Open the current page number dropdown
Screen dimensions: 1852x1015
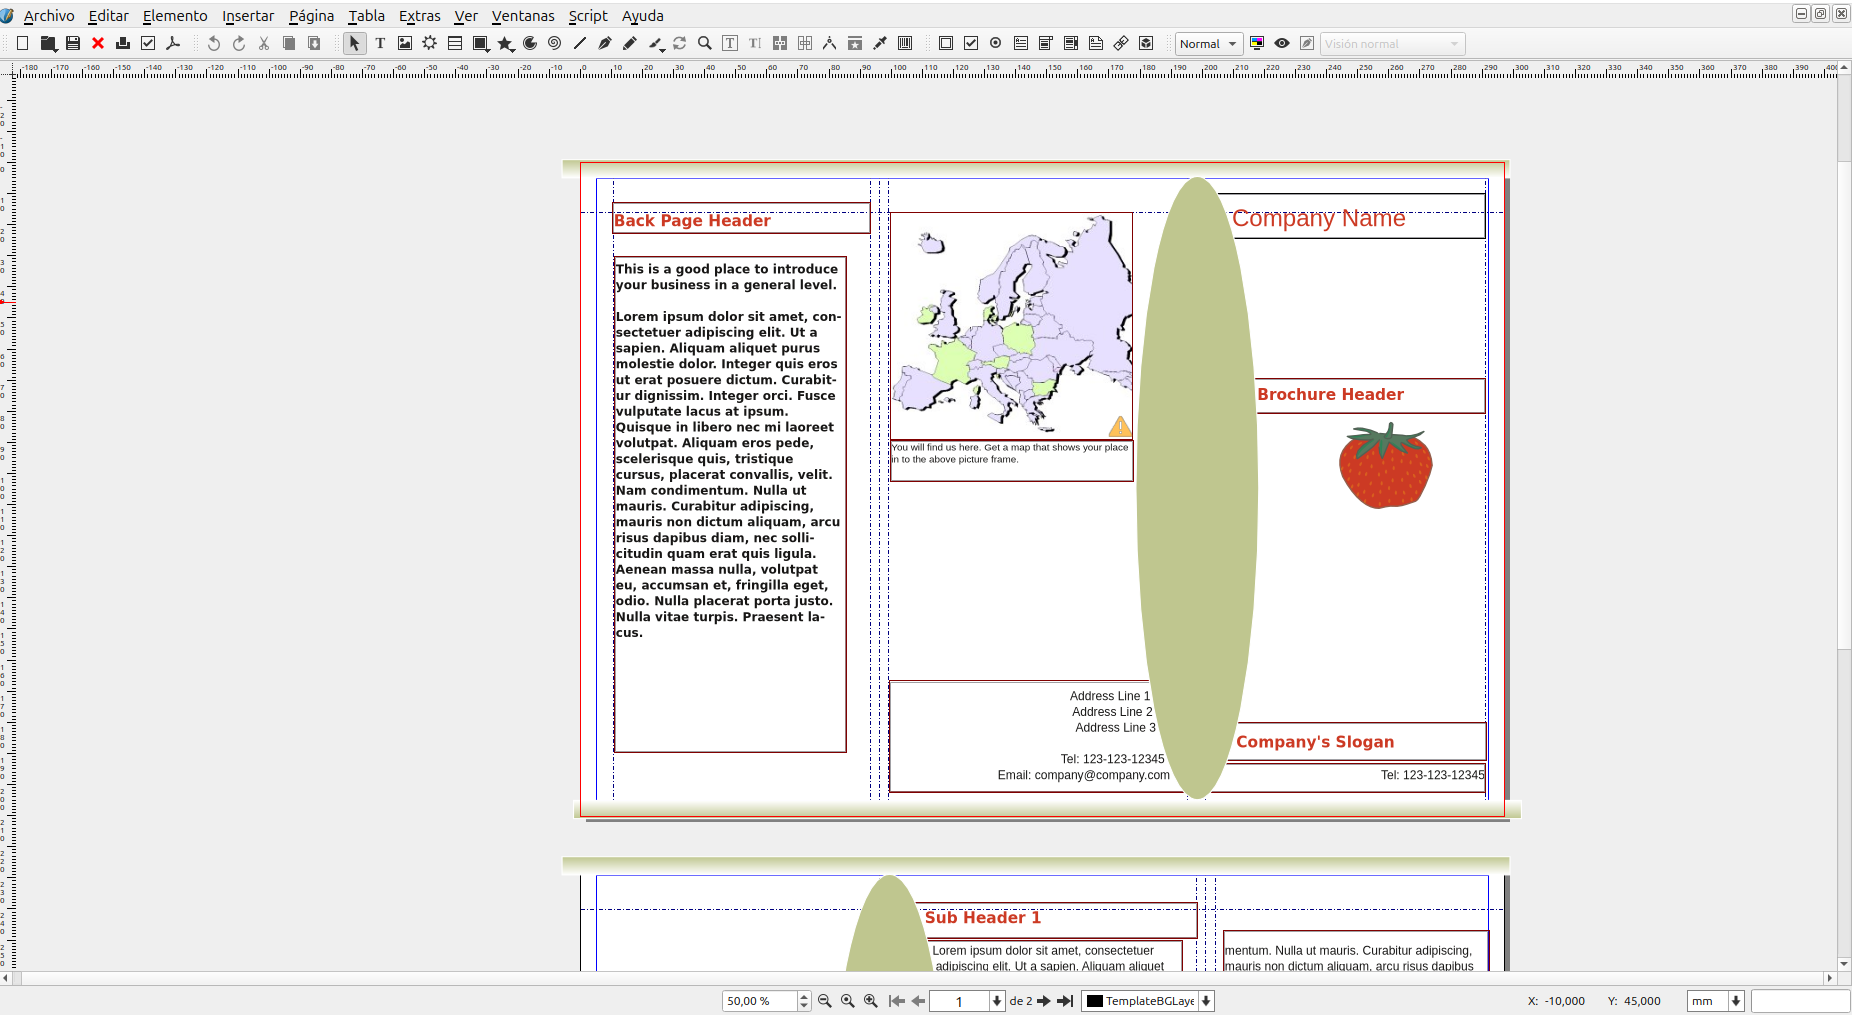pyautogui.click(x=997, y=1001)
